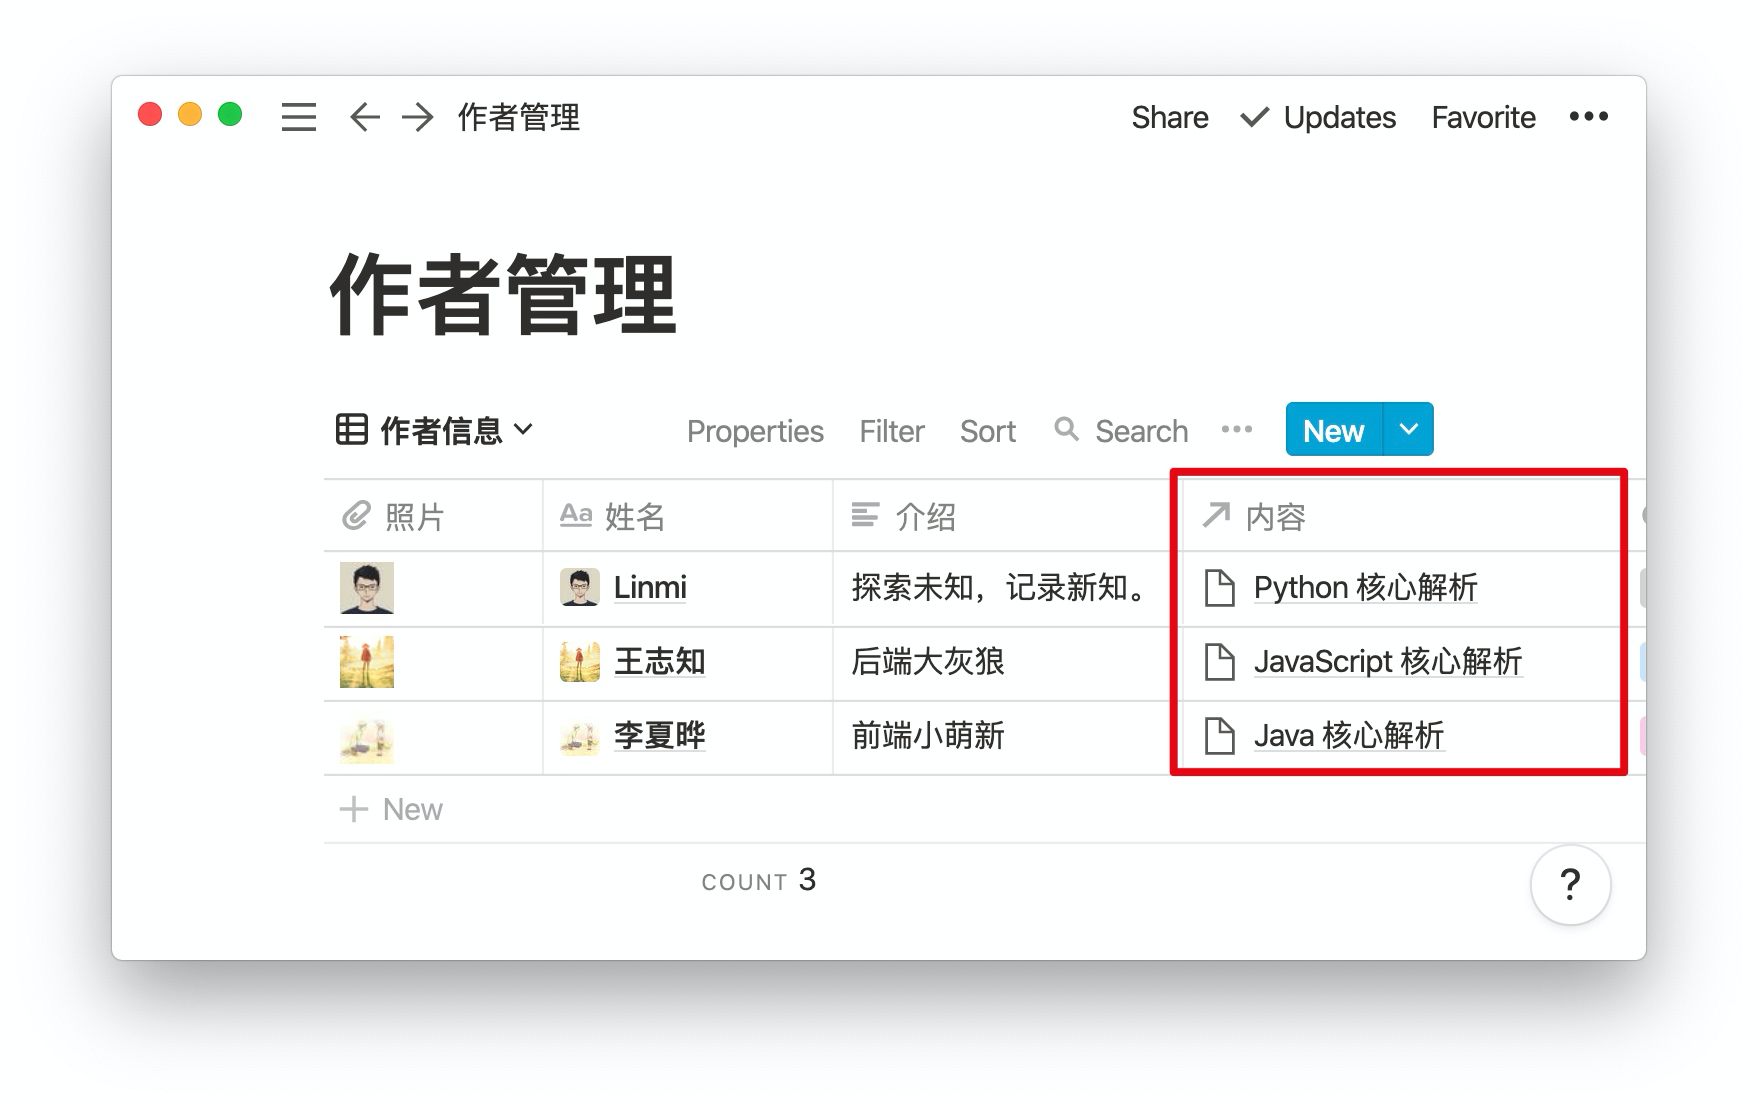Click the 姓名 column header
The width and height of the screenshot is (1758, 1108).
(x=688, y=516)
